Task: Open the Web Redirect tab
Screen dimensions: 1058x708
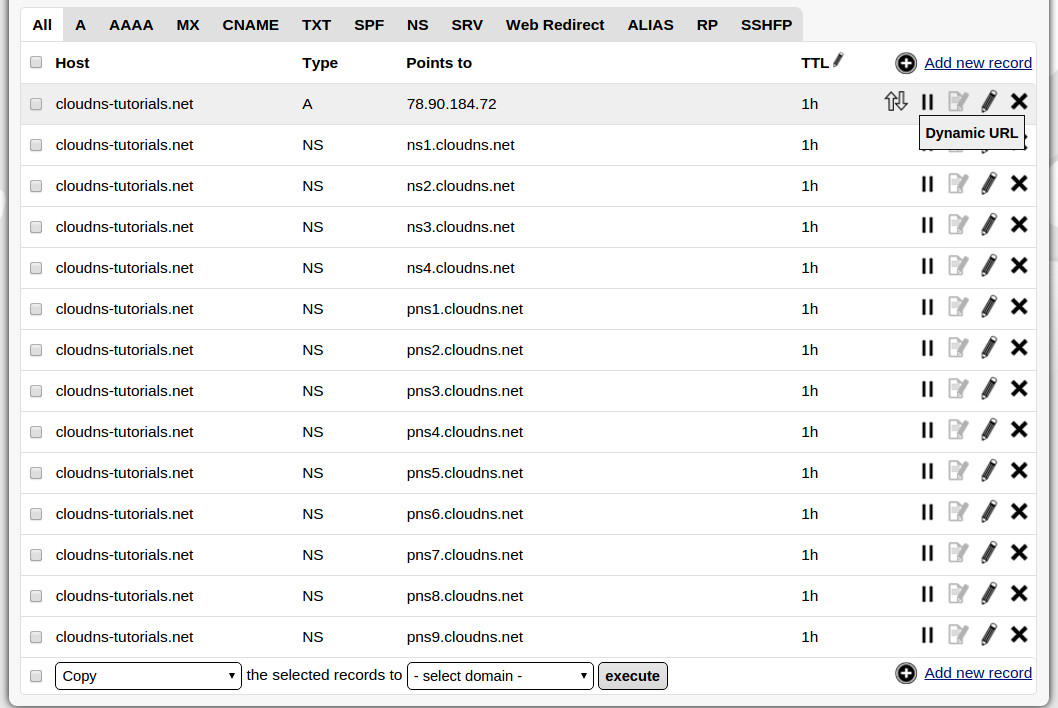Action: [x=555, y=25]
